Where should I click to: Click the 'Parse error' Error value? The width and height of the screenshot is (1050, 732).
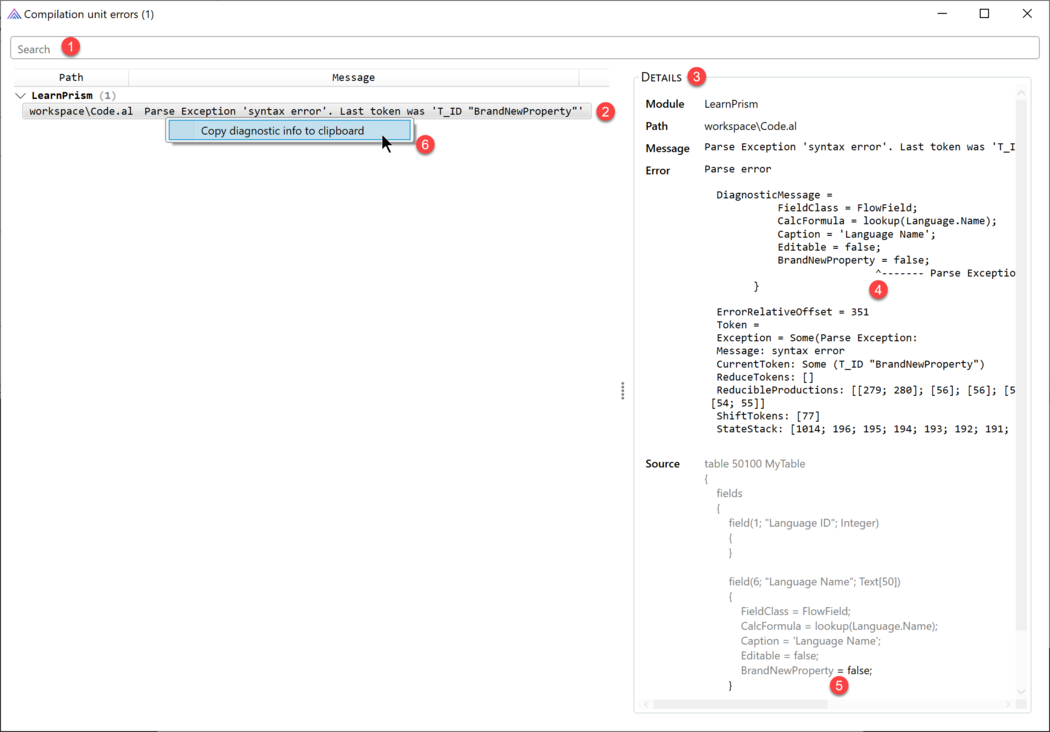tap(738, 169)
